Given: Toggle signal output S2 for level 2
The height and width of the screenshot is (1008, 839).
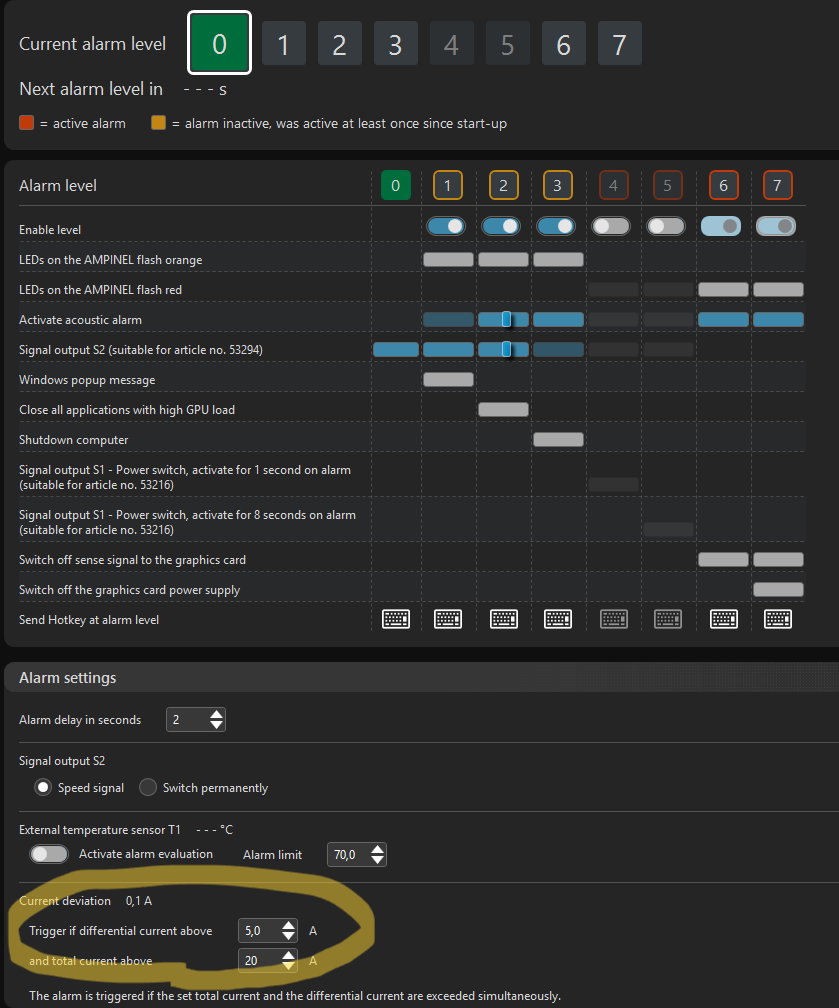Looking at the screenshot, I should point(503,349).
